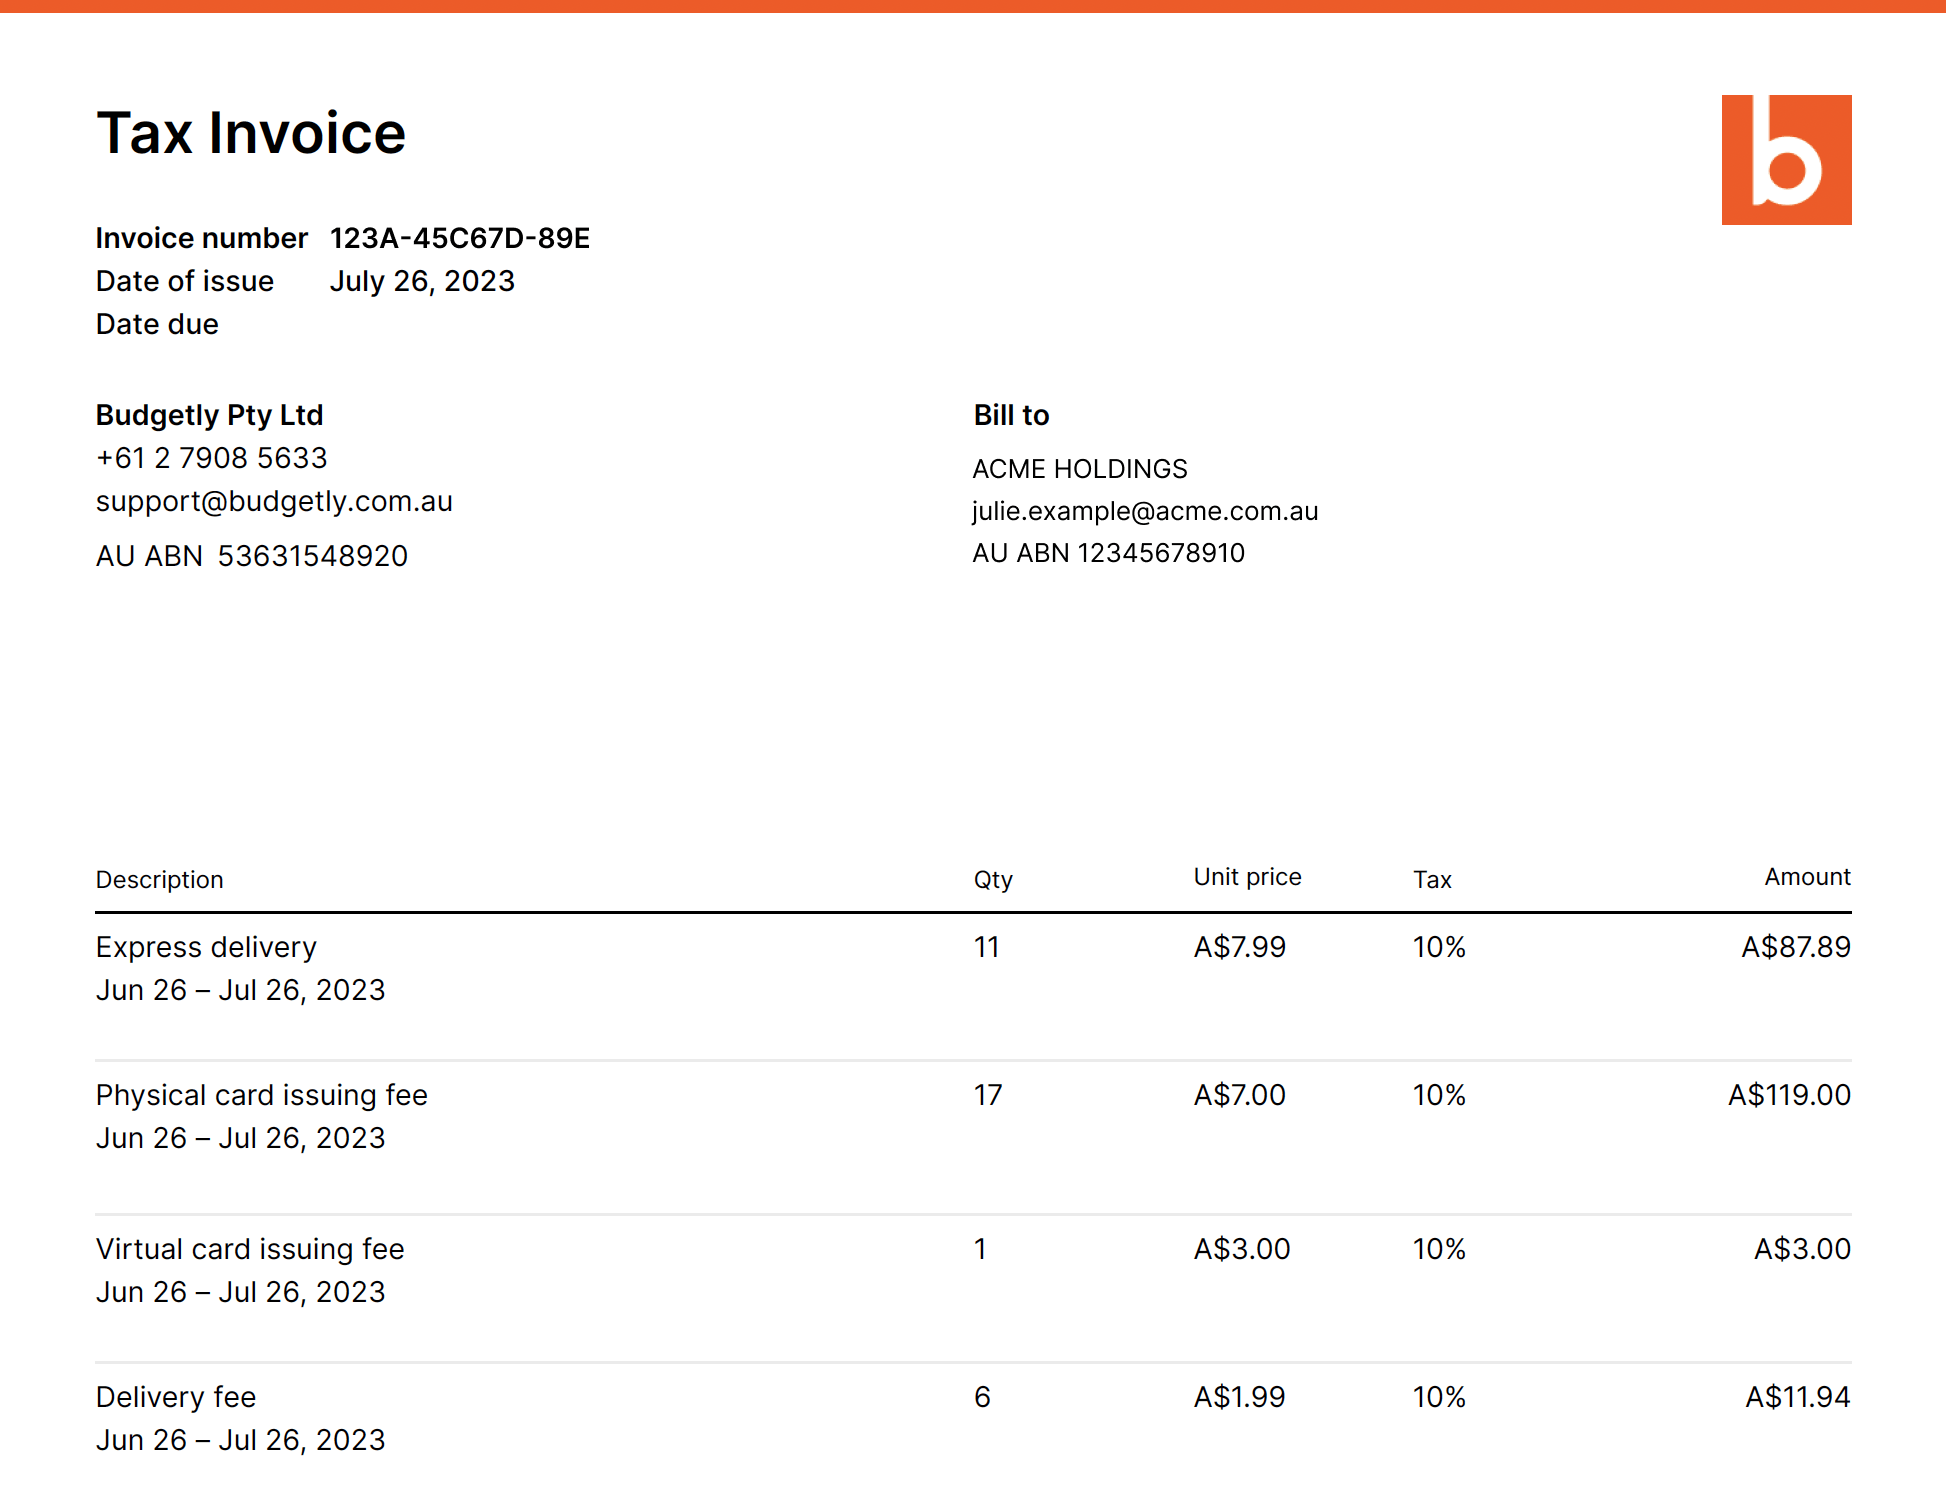Click julie.example@acme.com.au email address
This screenshot has width=1950, height=1504.
point(1145,510)
